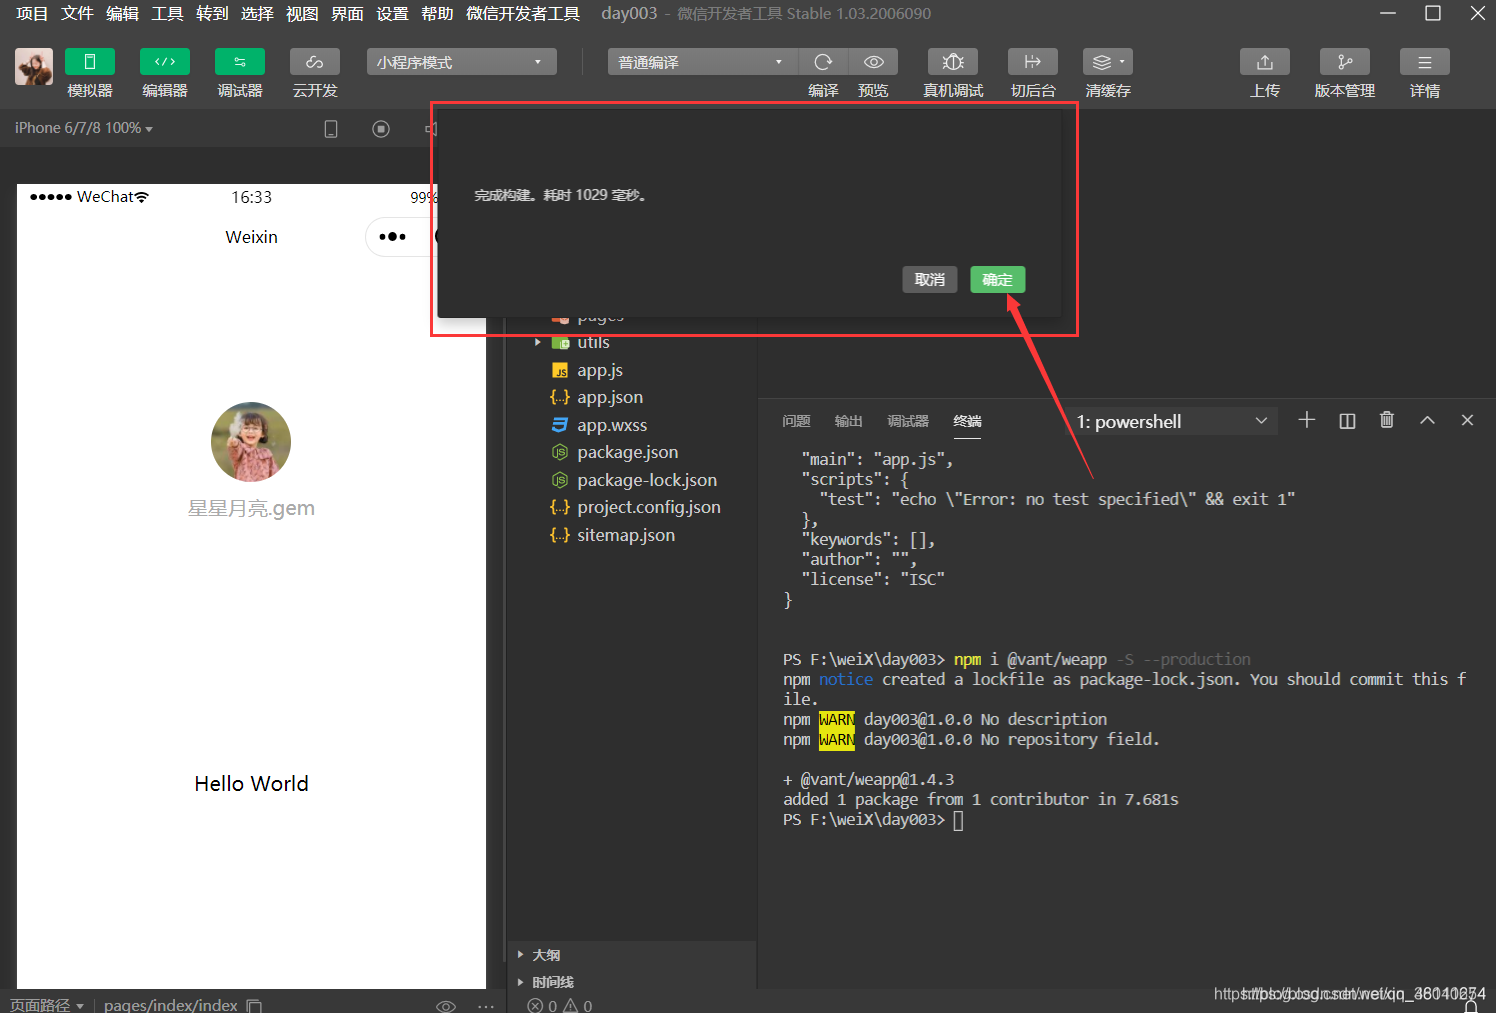Image resolution: width=1496 pixels, height=1013 pixels.
Task: Click the 上传 upload icon
Action: (x=1265, y=62)
